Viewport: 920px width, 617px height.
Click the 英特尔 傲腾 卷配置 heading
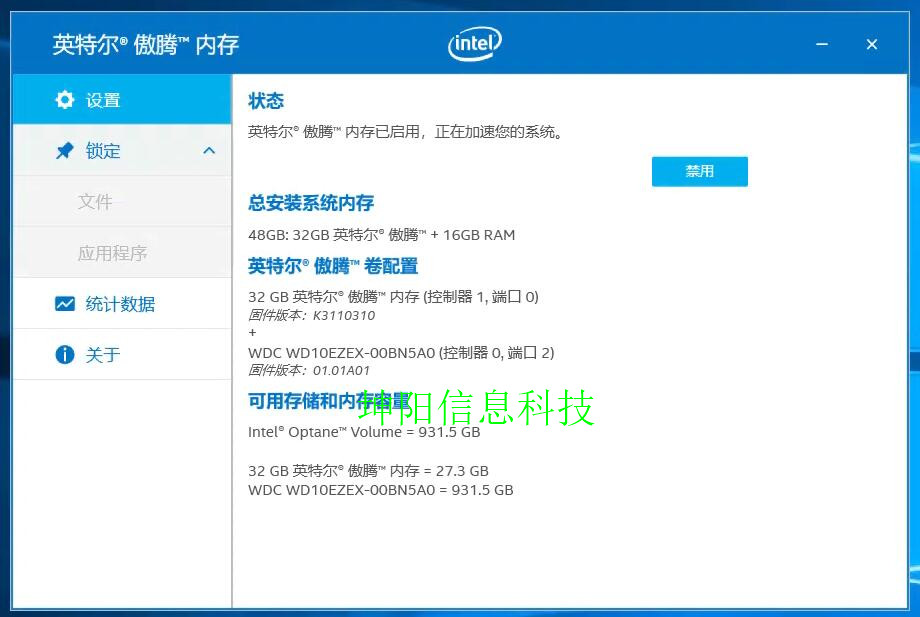pos(333,266)
